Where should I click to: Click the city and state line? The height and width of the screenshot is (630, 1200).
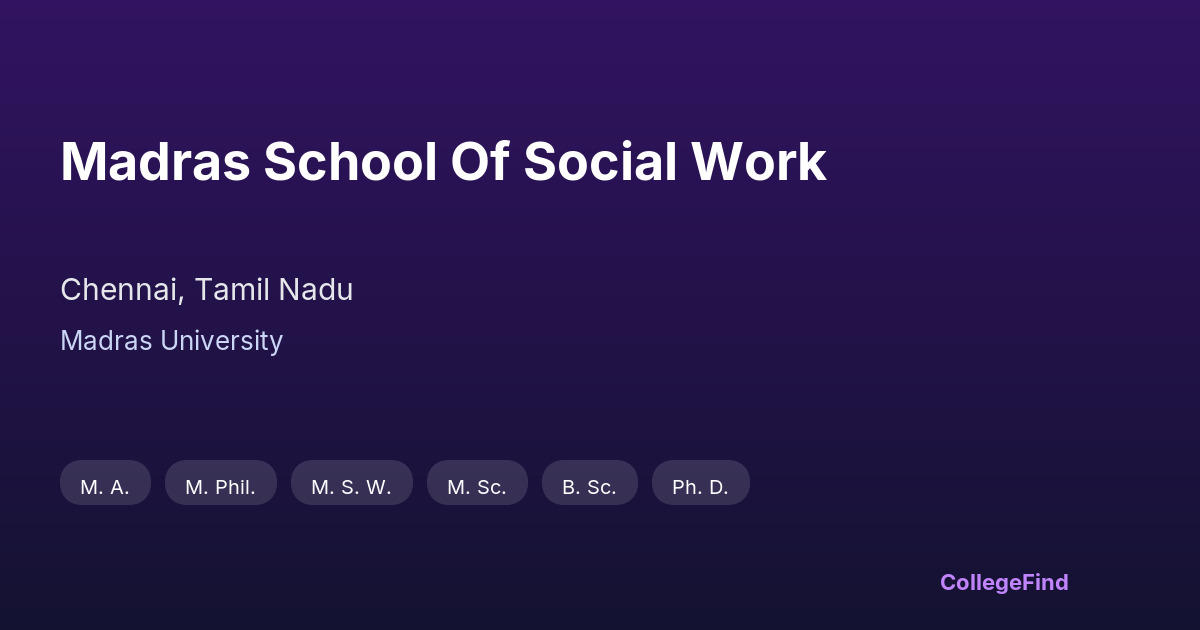pos(206,290)
